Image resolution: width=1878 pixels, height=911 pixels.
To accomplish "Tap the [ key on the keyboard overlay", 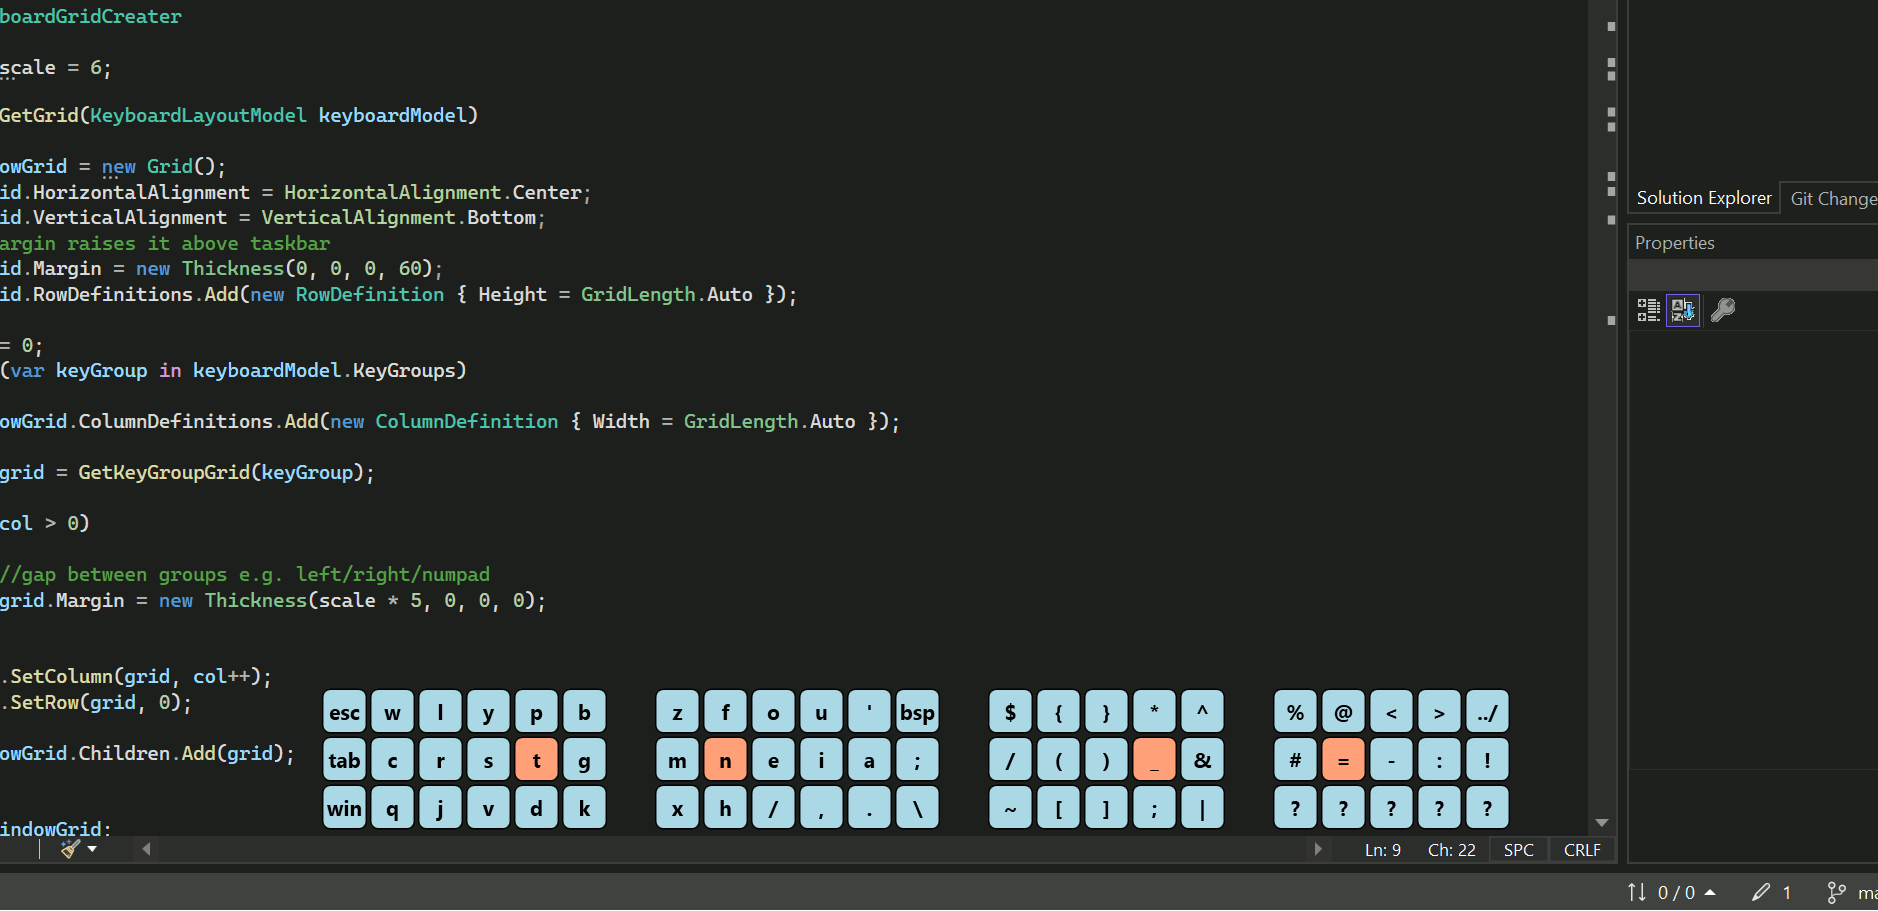I will (x=1058, y=808).
